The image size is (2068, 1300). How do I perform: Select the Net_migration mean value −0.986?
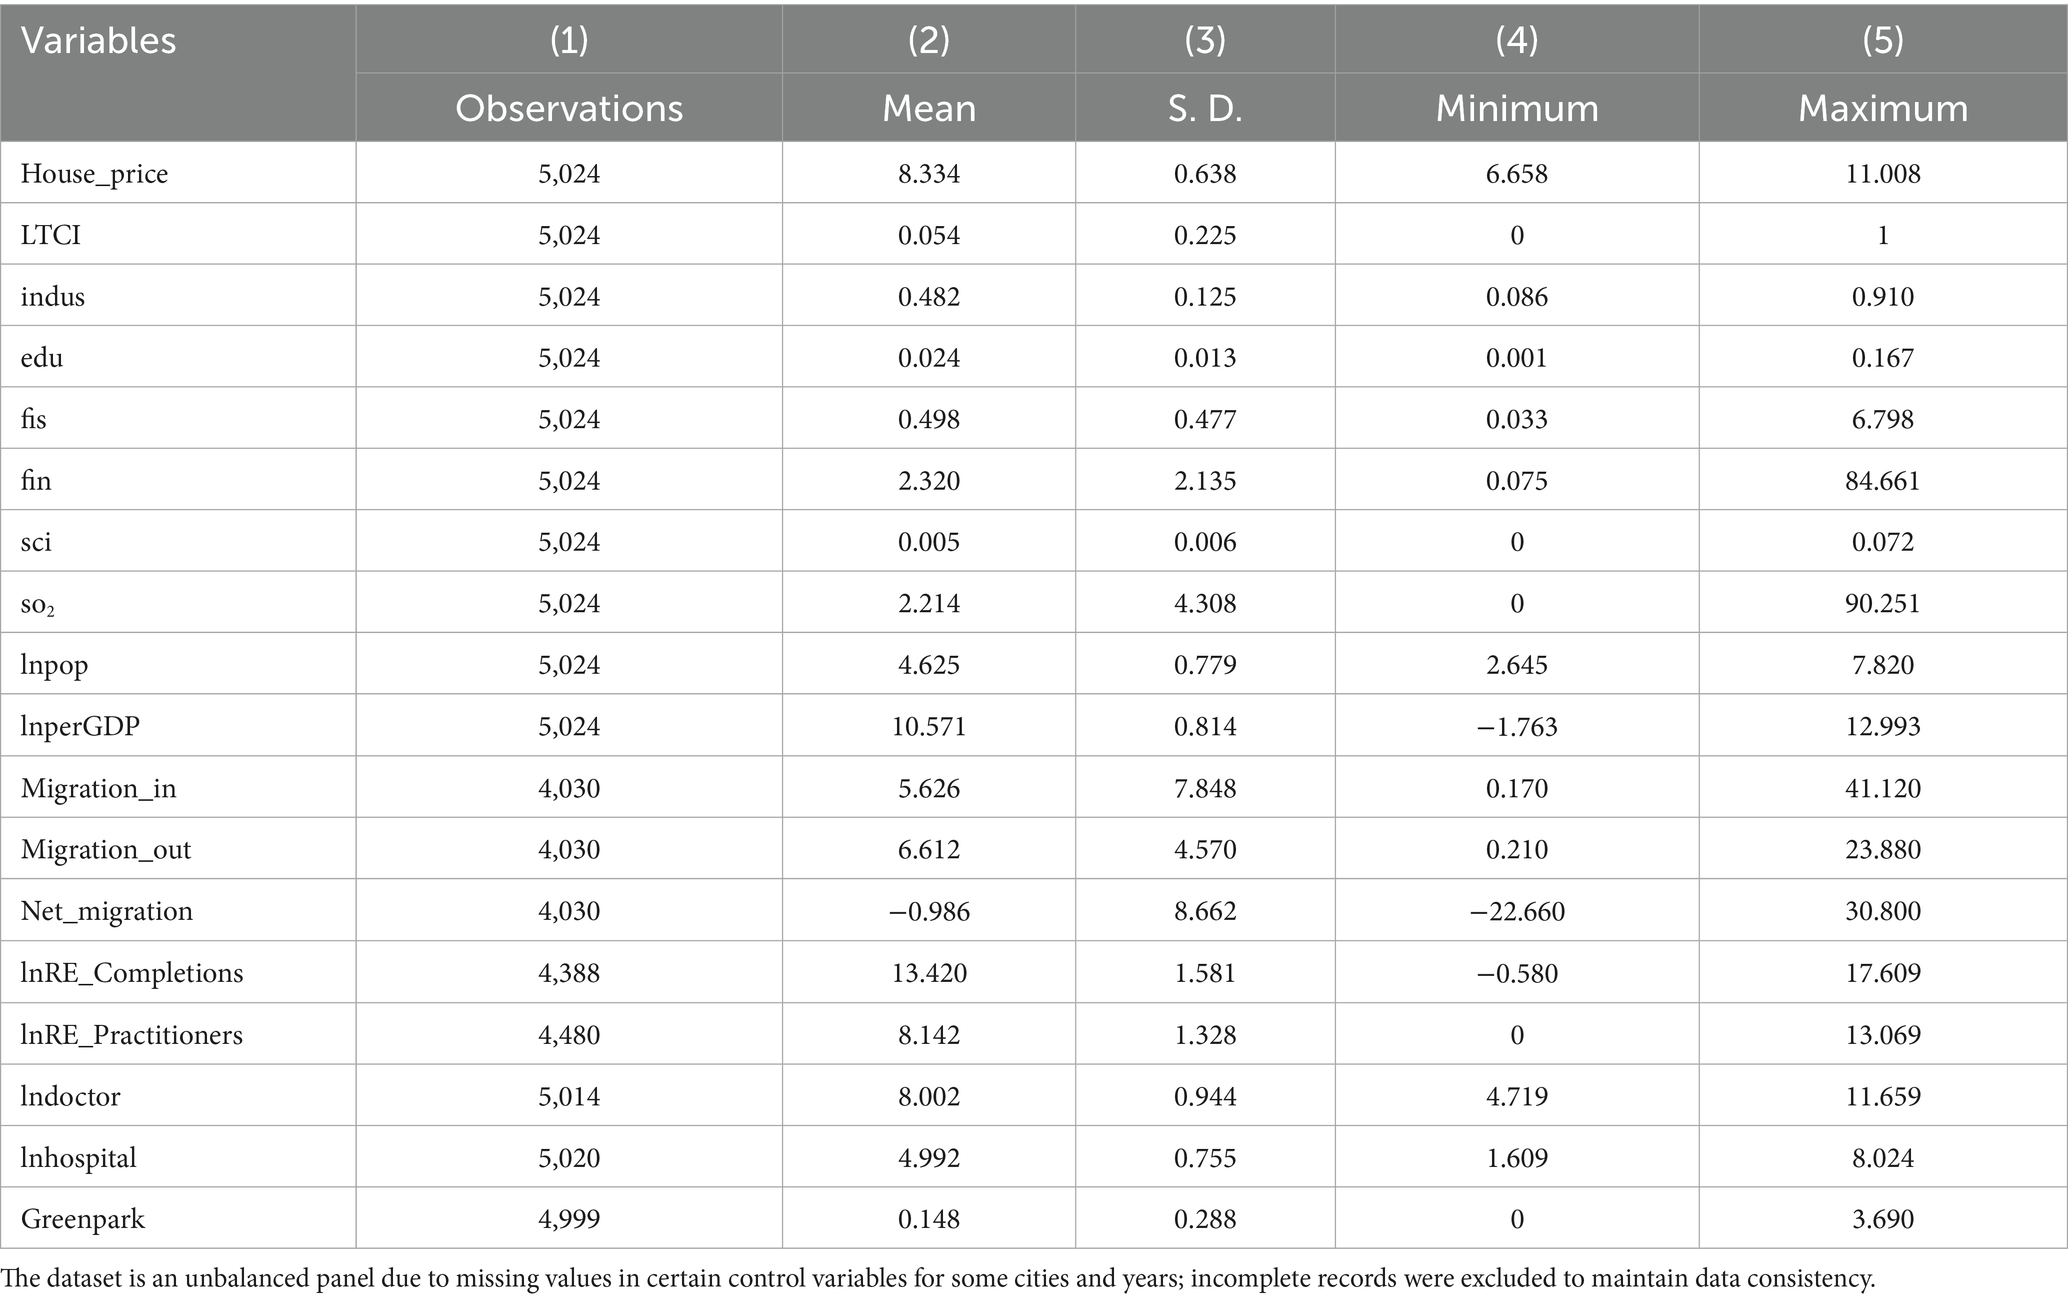(x=929, y=911)
